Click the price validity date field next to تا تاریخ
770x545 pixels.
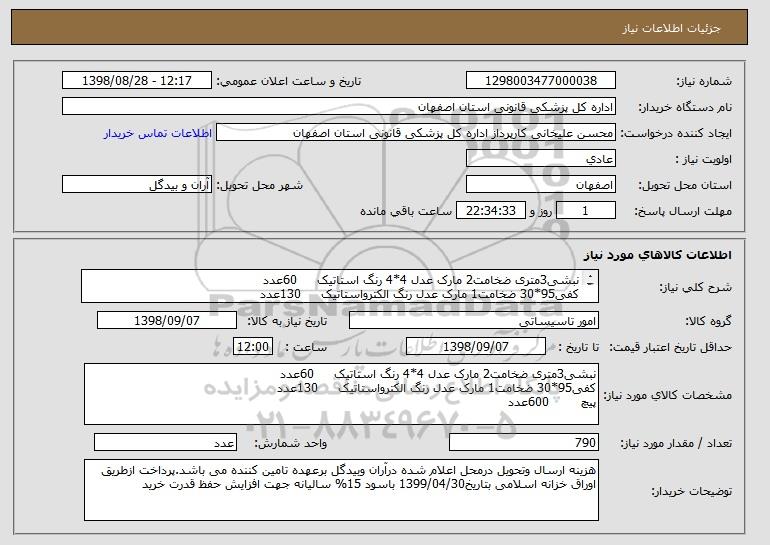[476, 347]
